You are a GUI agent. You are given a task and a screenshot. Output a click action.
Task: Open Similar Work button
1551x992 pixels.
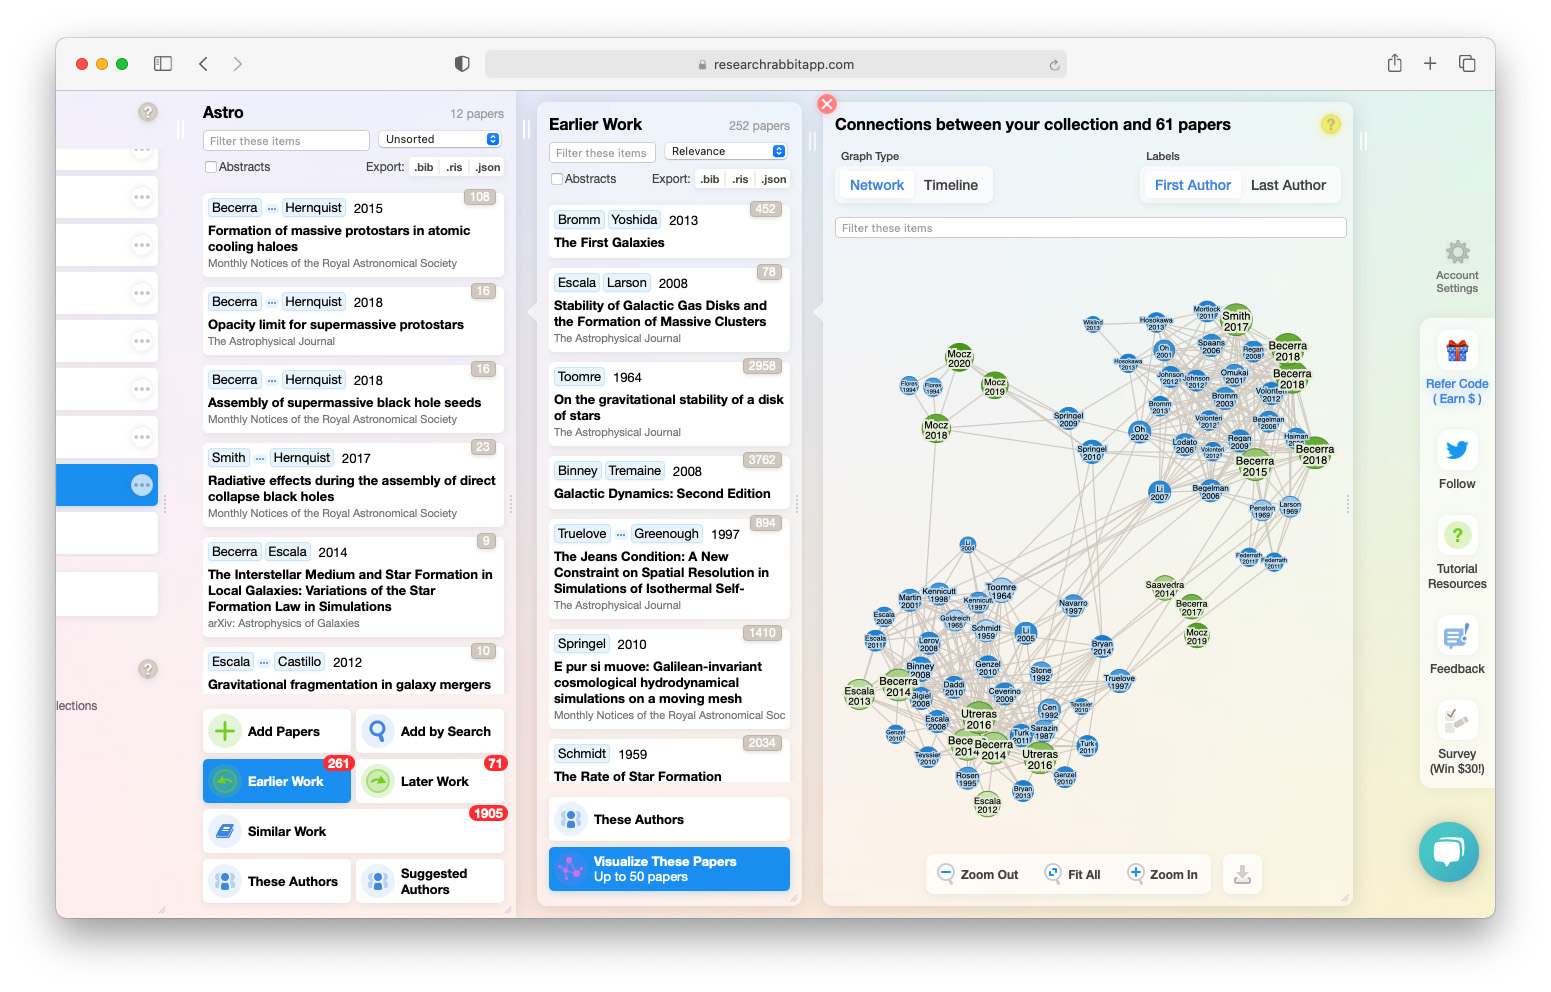click(353, 831)
